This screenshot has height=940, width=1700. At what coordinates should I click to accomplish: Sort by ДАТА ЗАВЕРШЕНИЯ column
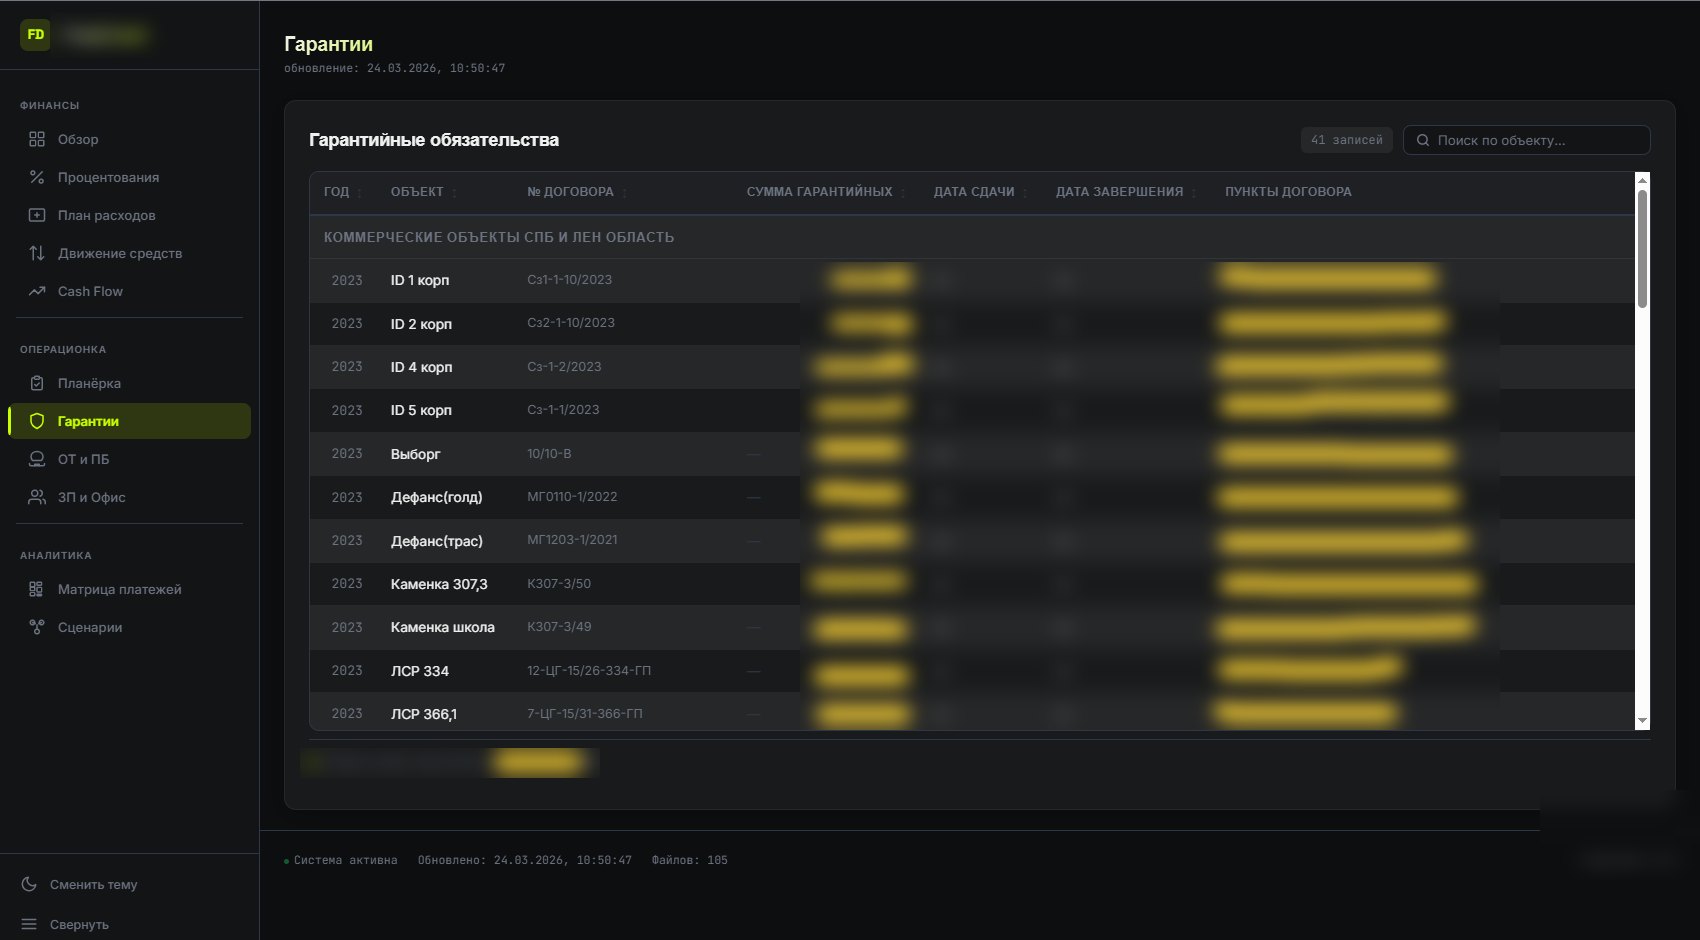(x=1126, y=192)
